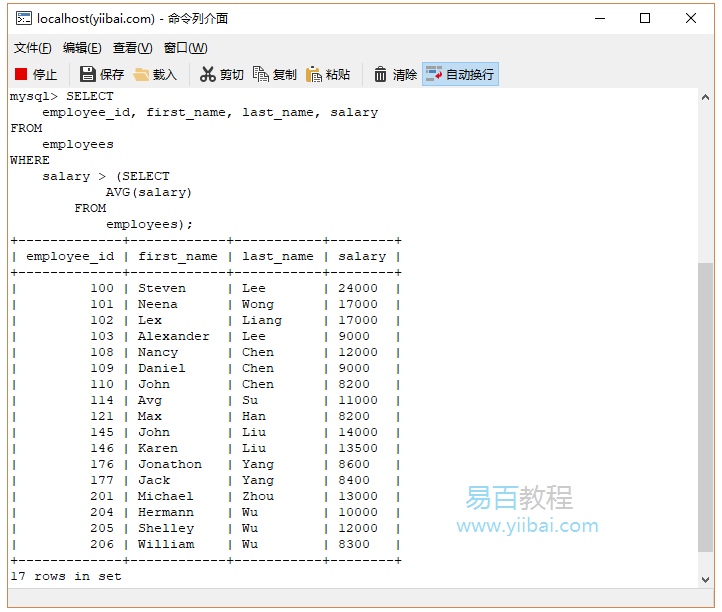Open the 查看(V) menu
This screenshot has width=722, height=612.
pyautogui.click(x=132, y=48)
